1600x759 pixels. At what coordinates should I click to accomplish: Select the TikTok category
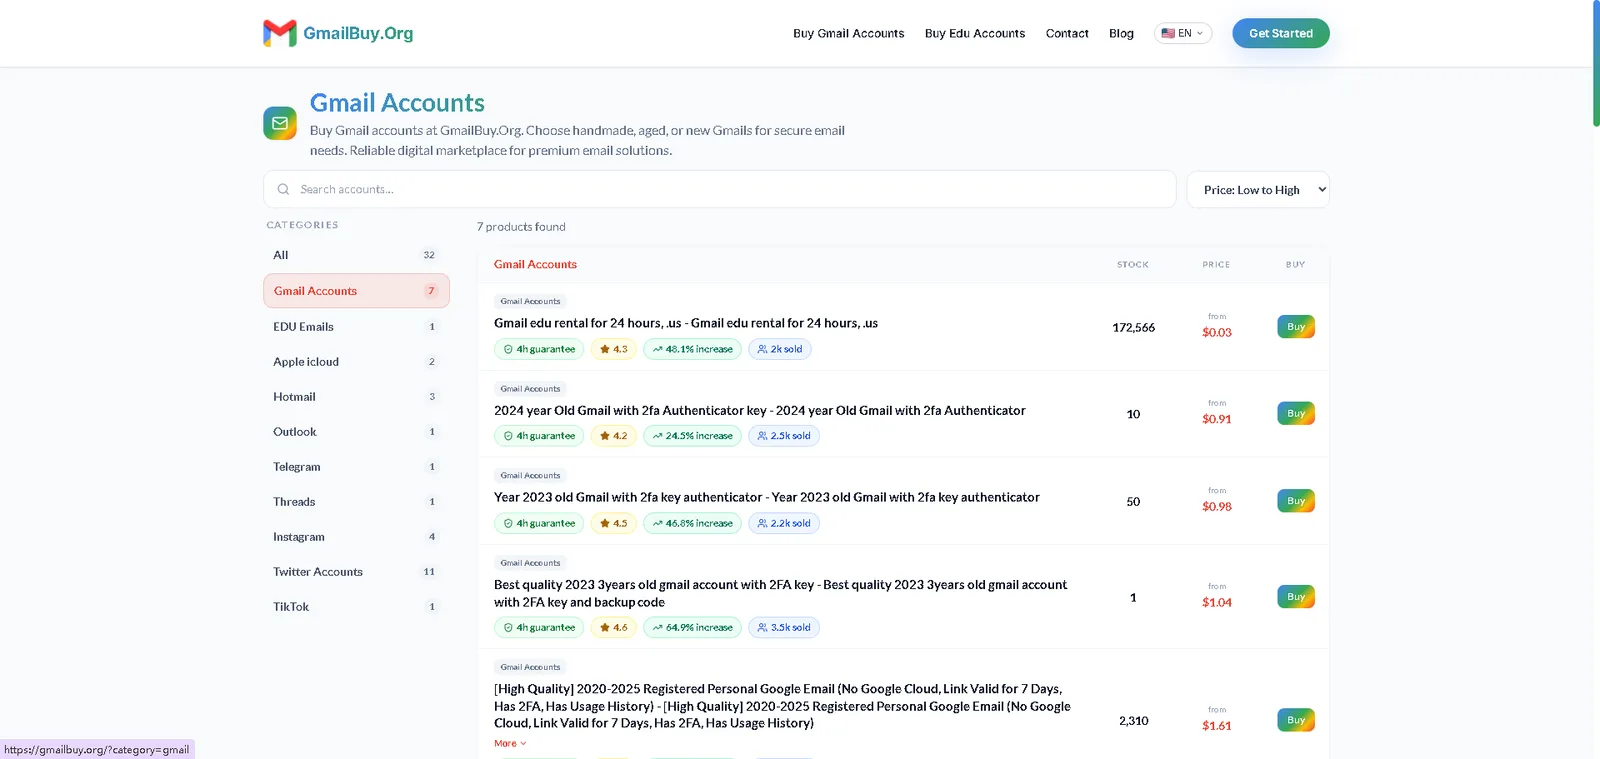click(356, 607)
